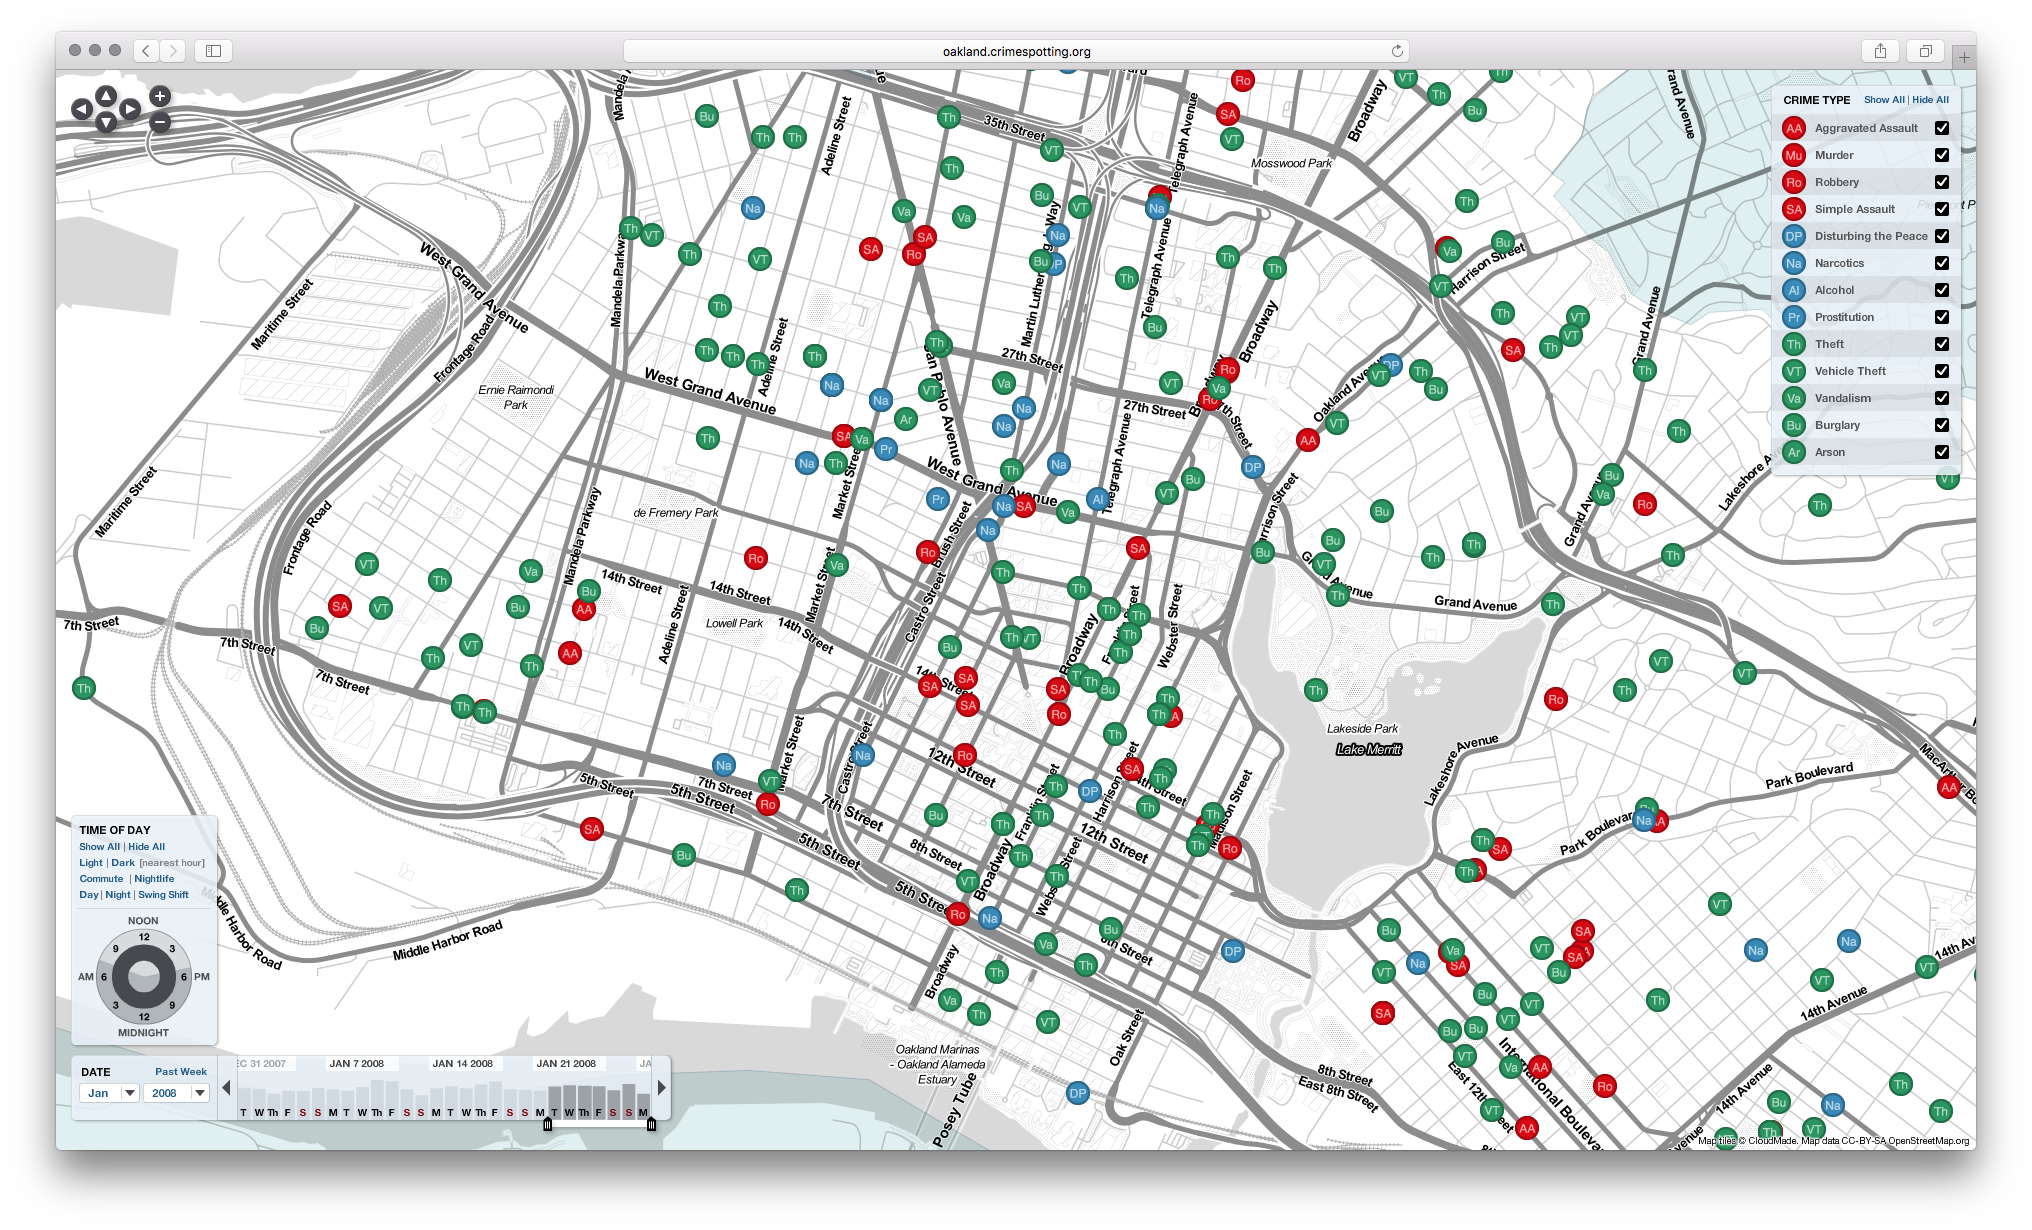Click the Arson legend icon
This screenshot has width=2032, height=1230.
(x=1793, y=452)
